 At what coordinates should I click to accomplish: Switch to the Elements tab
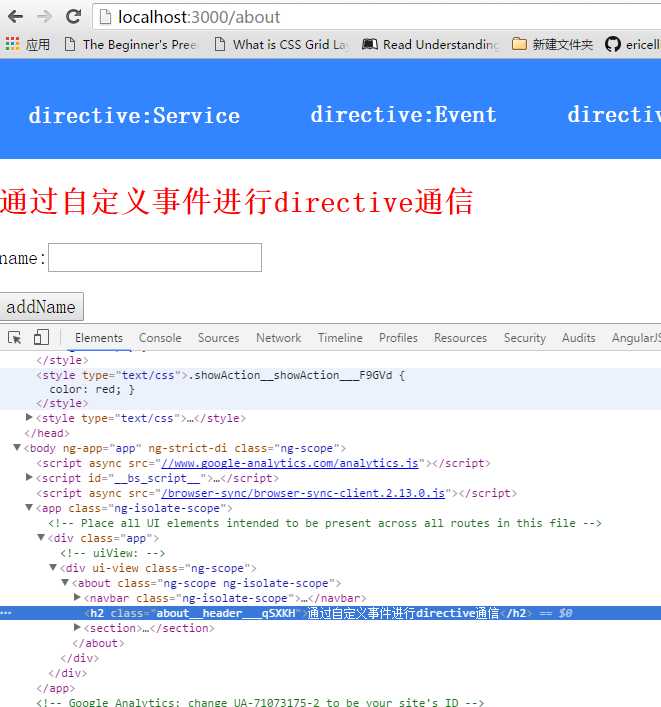click(99, 338)
